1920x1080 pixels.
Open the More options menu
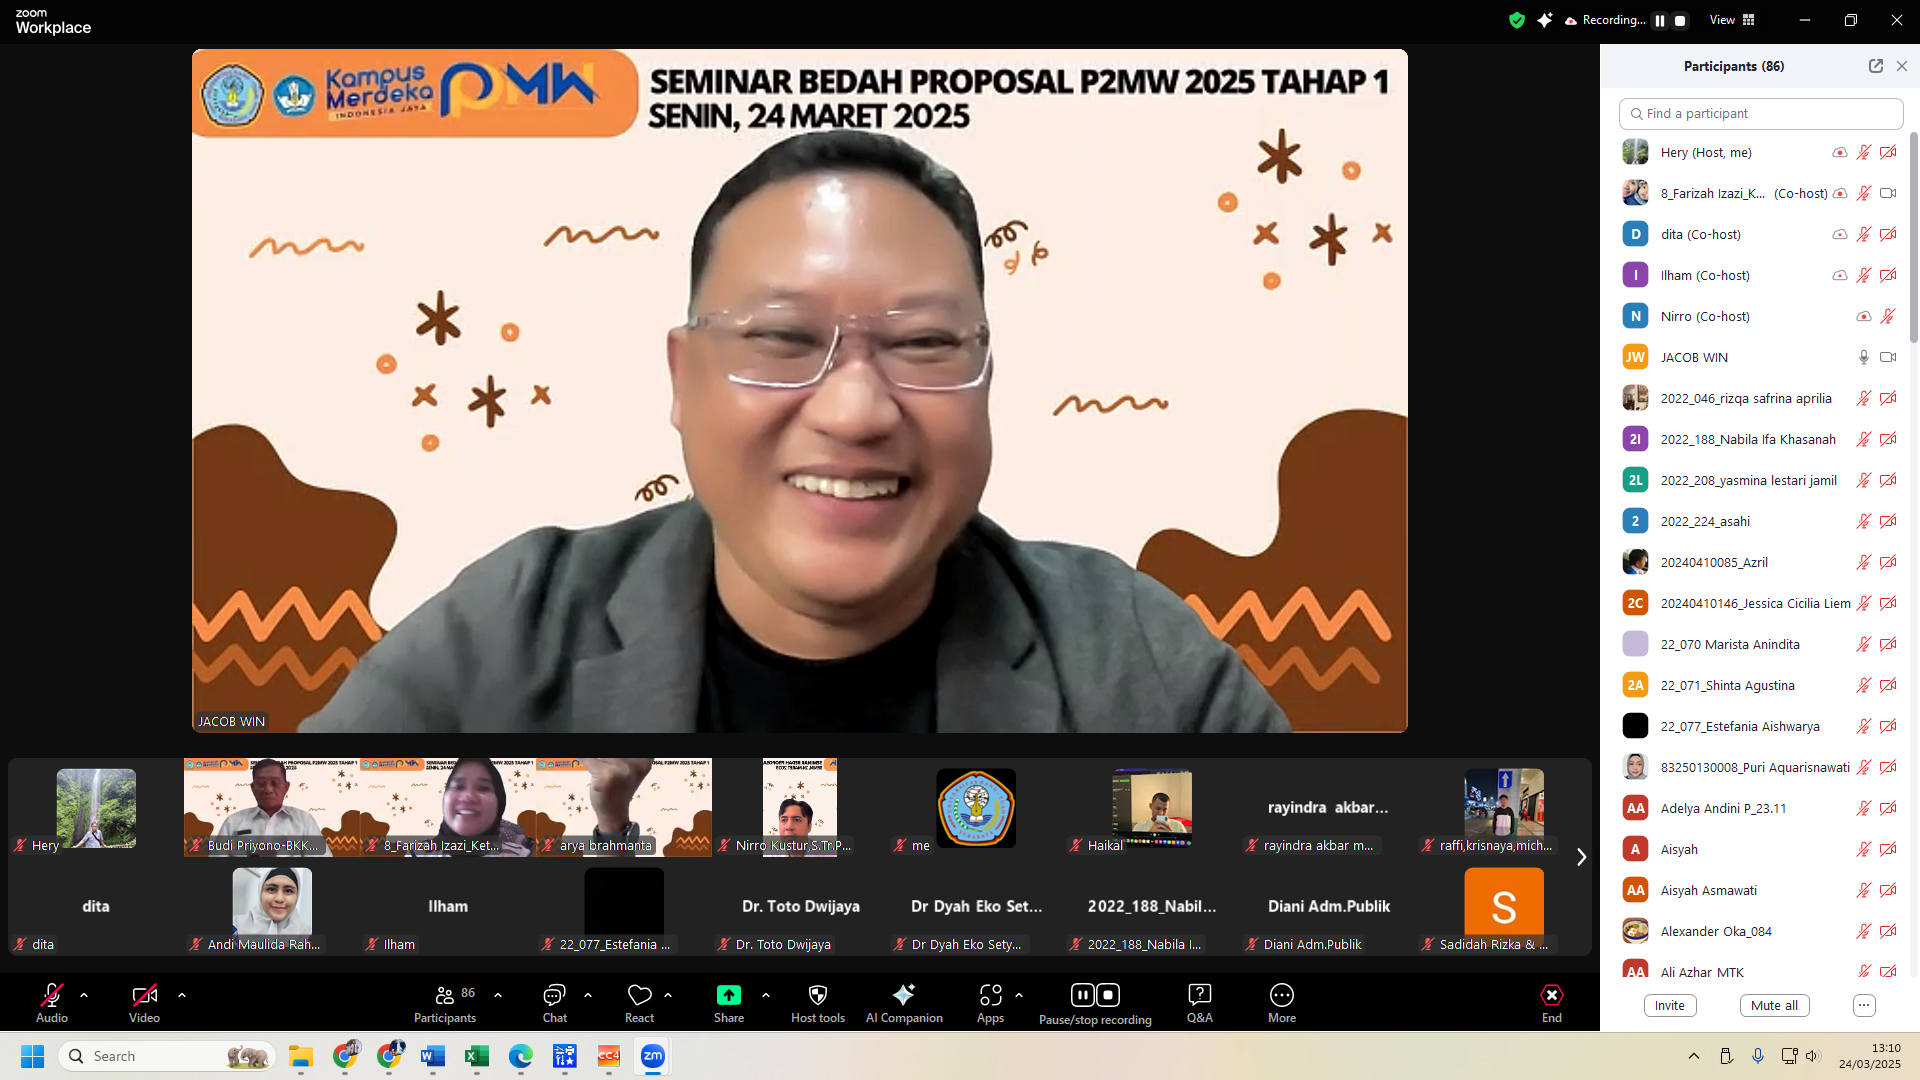coord(1281,995)
